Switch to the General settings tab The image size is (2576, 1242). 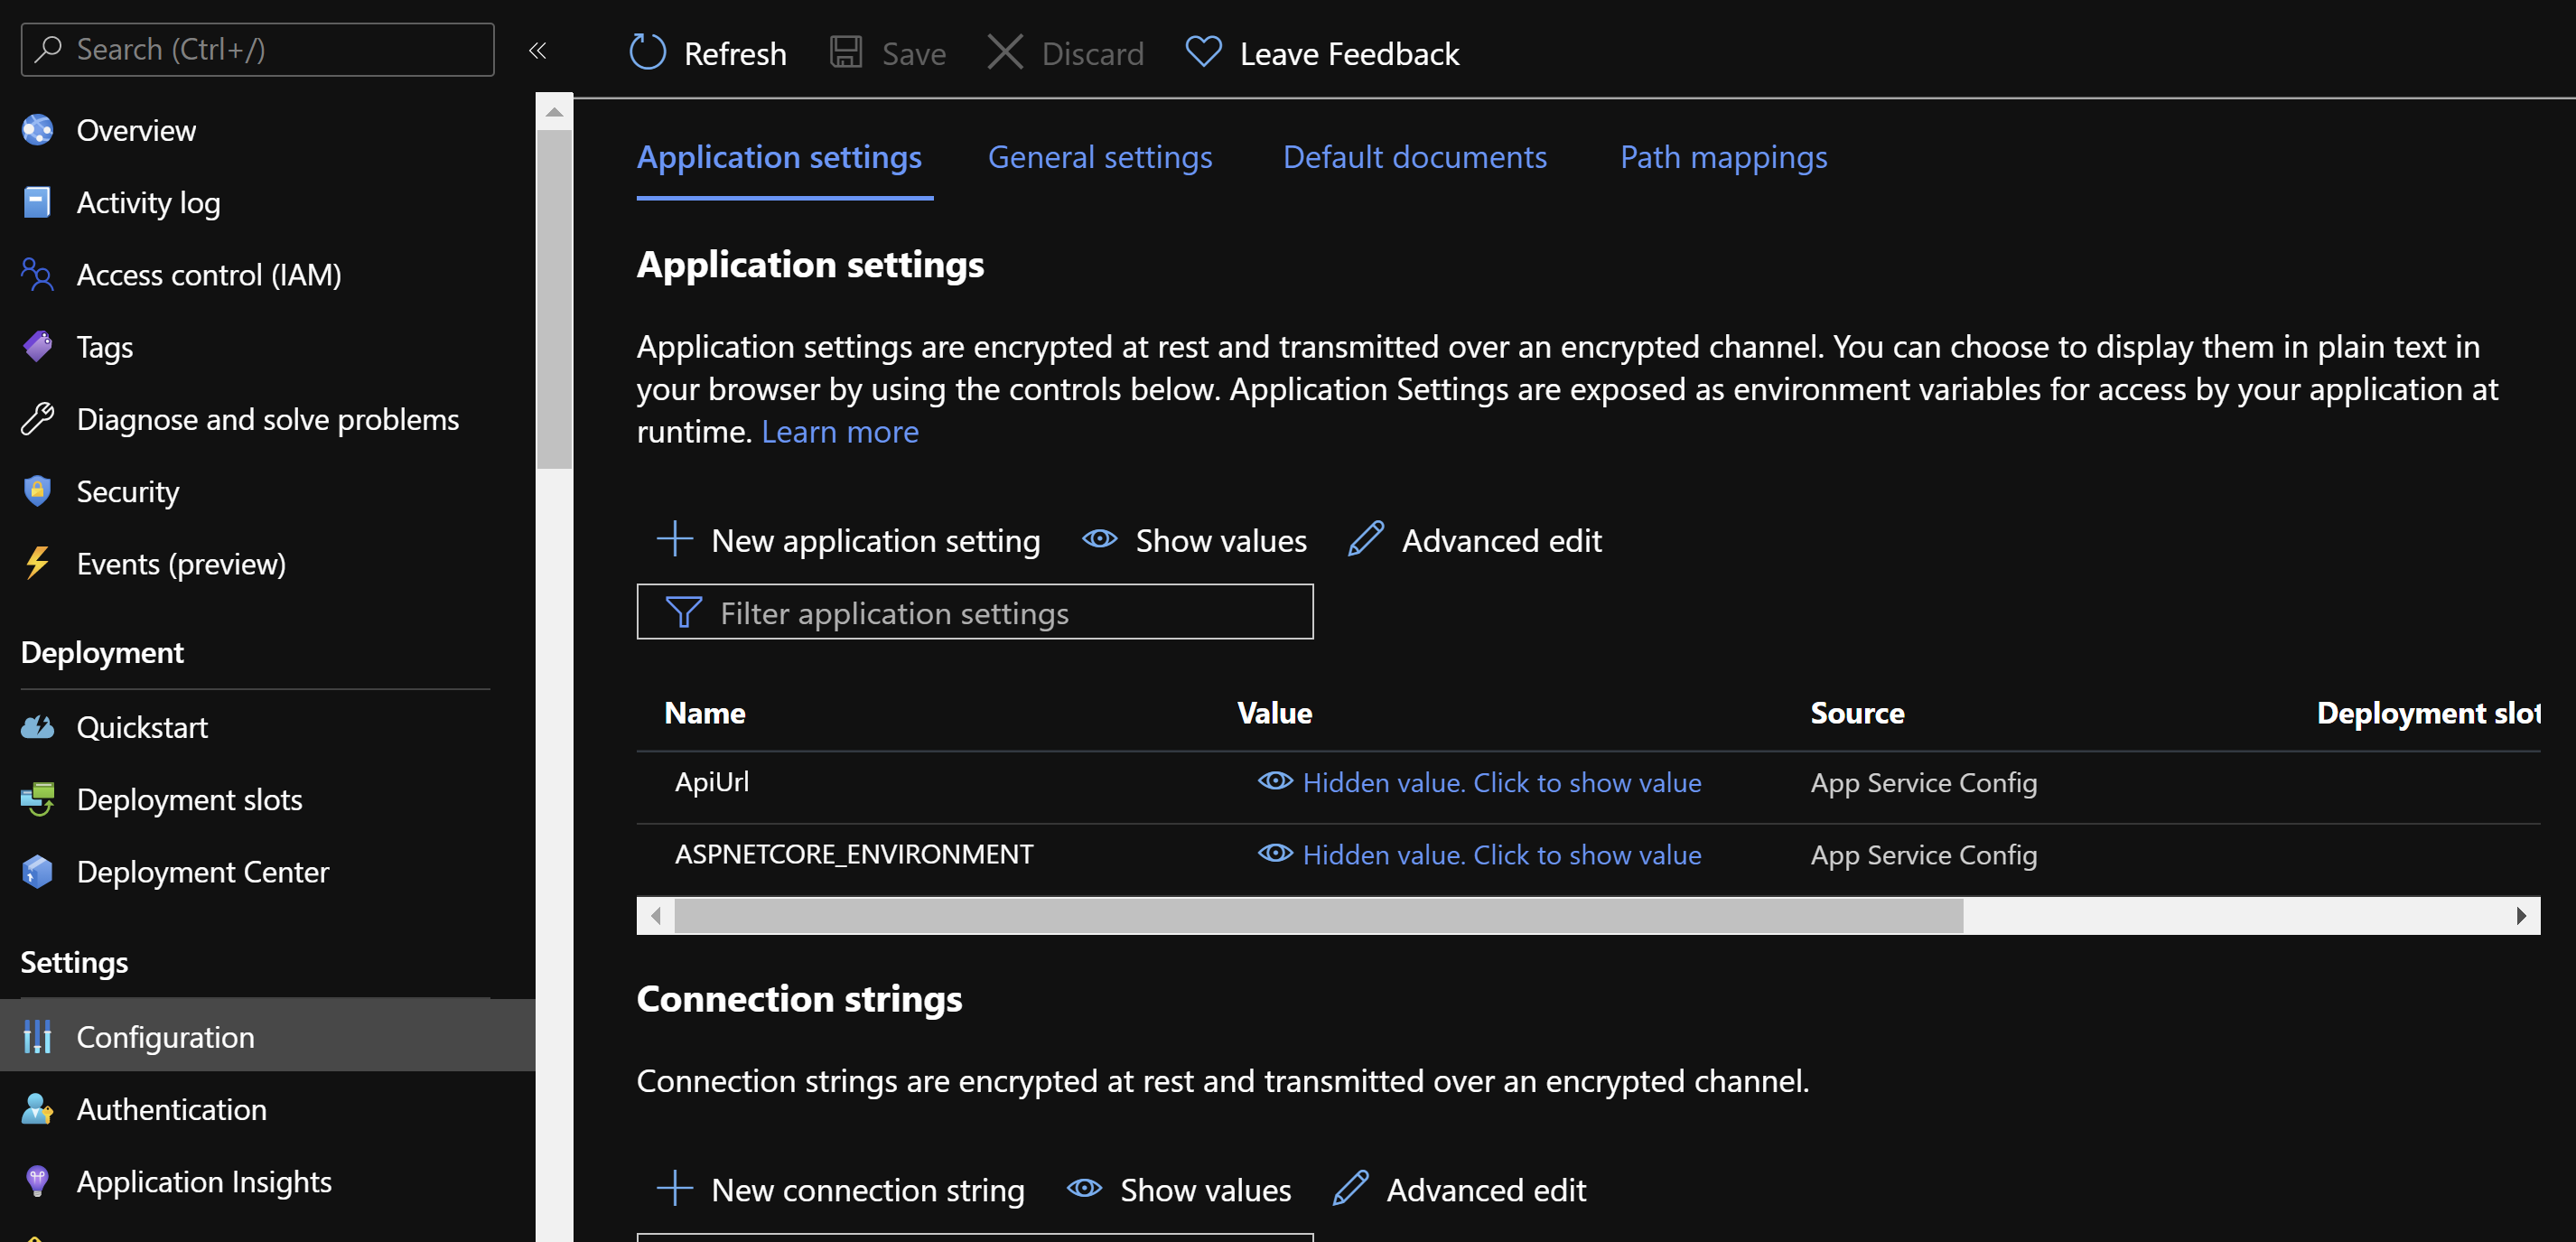tap(1100, 157)
